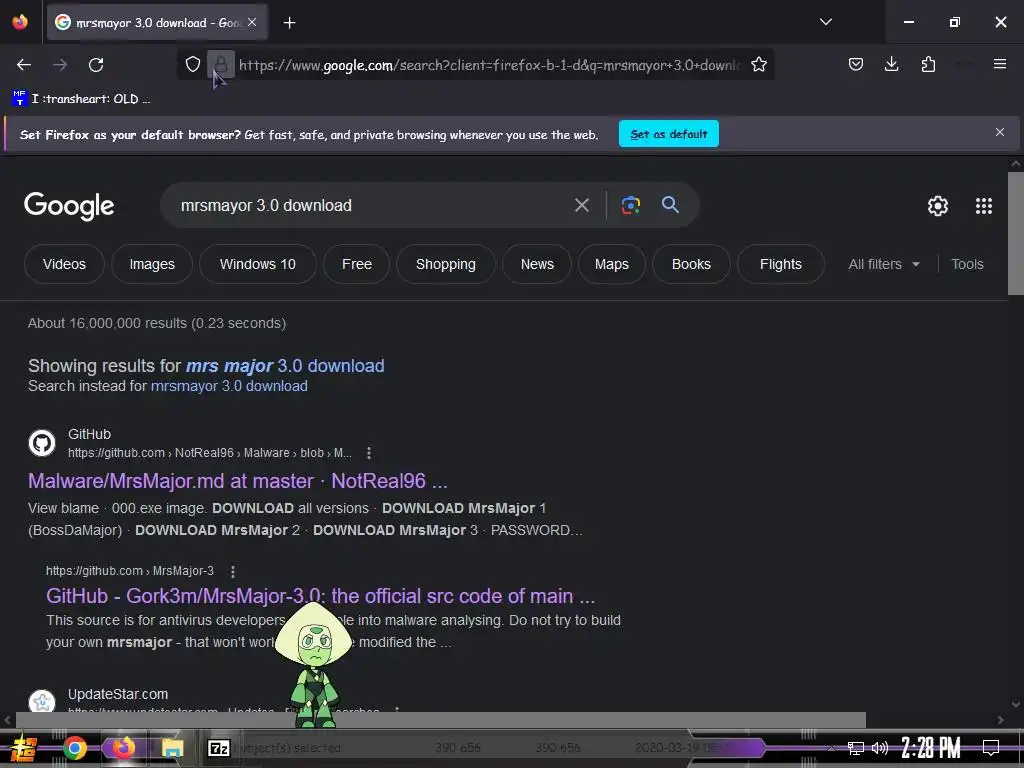Open a new tab with the plus button

pyautogui.click(x=289, y=23)
